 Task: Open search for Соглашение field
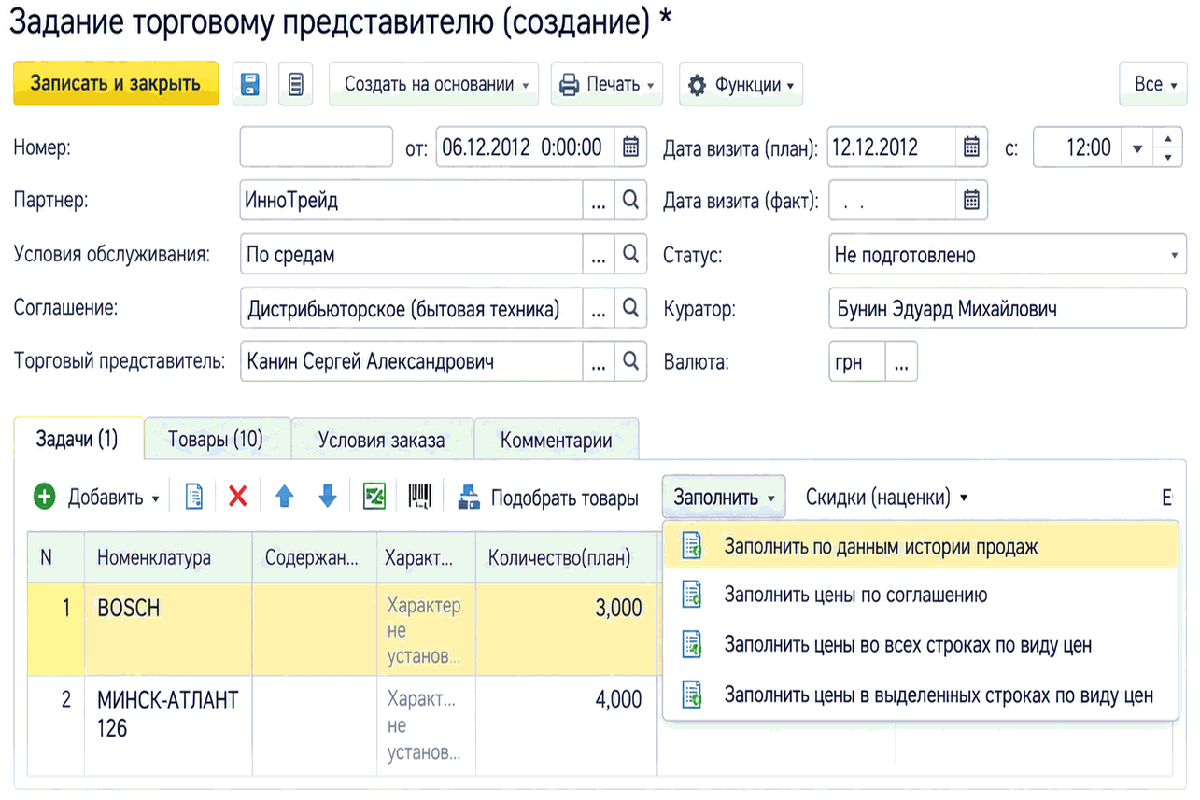point(631,308)
